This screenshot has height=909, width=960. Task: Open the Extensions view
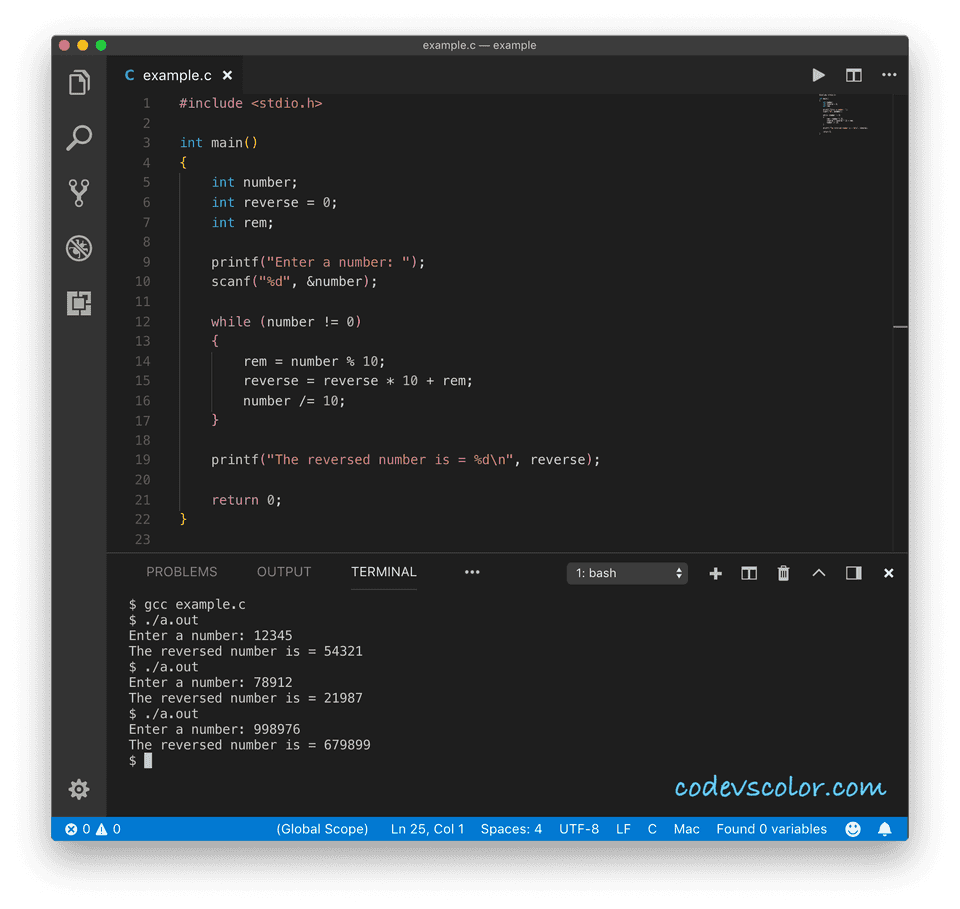click(79, 303)
